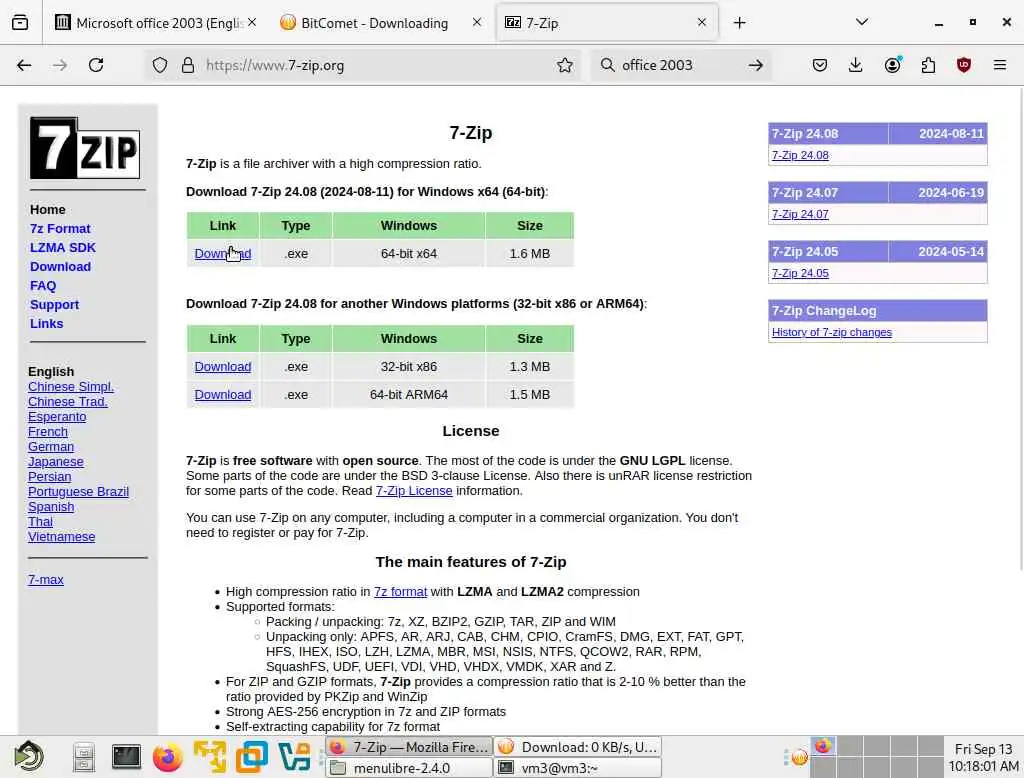Click the forward navigation arrow

tap(60, 65)
